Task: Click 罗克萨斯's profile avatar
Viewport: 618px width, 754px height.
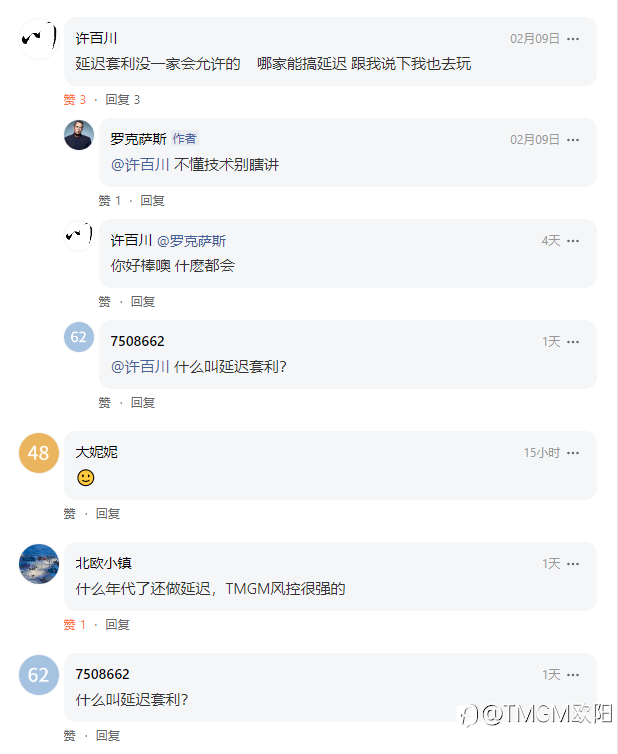Action: 79,136
